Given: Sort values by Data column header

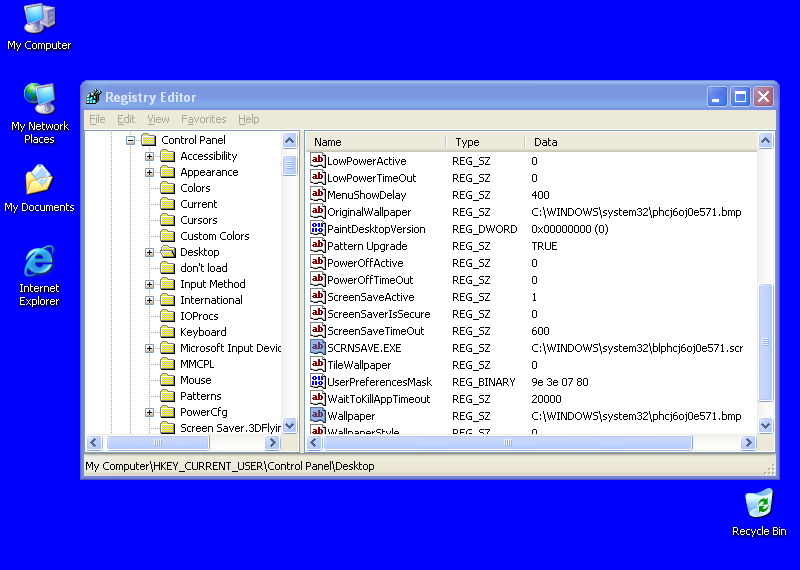Looking at the screenshot, I should 640,142.
